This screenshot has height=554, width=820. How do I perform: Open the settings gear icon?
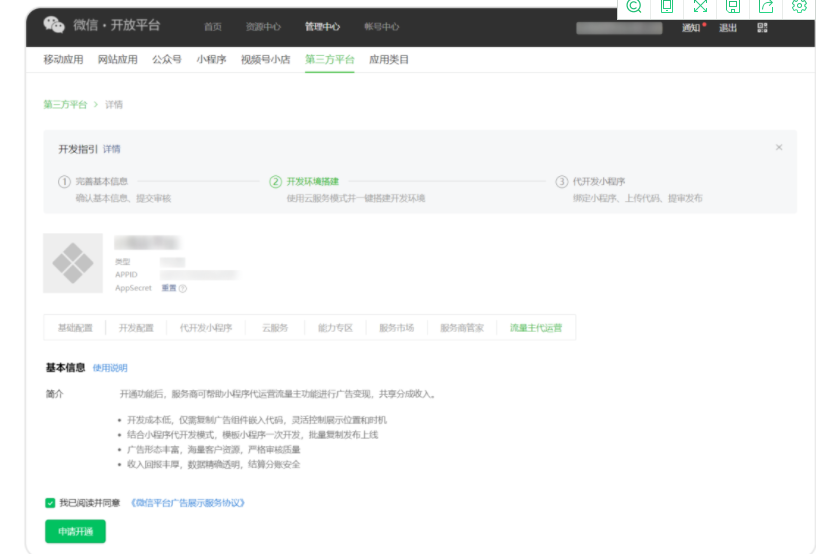click(799, 6)
